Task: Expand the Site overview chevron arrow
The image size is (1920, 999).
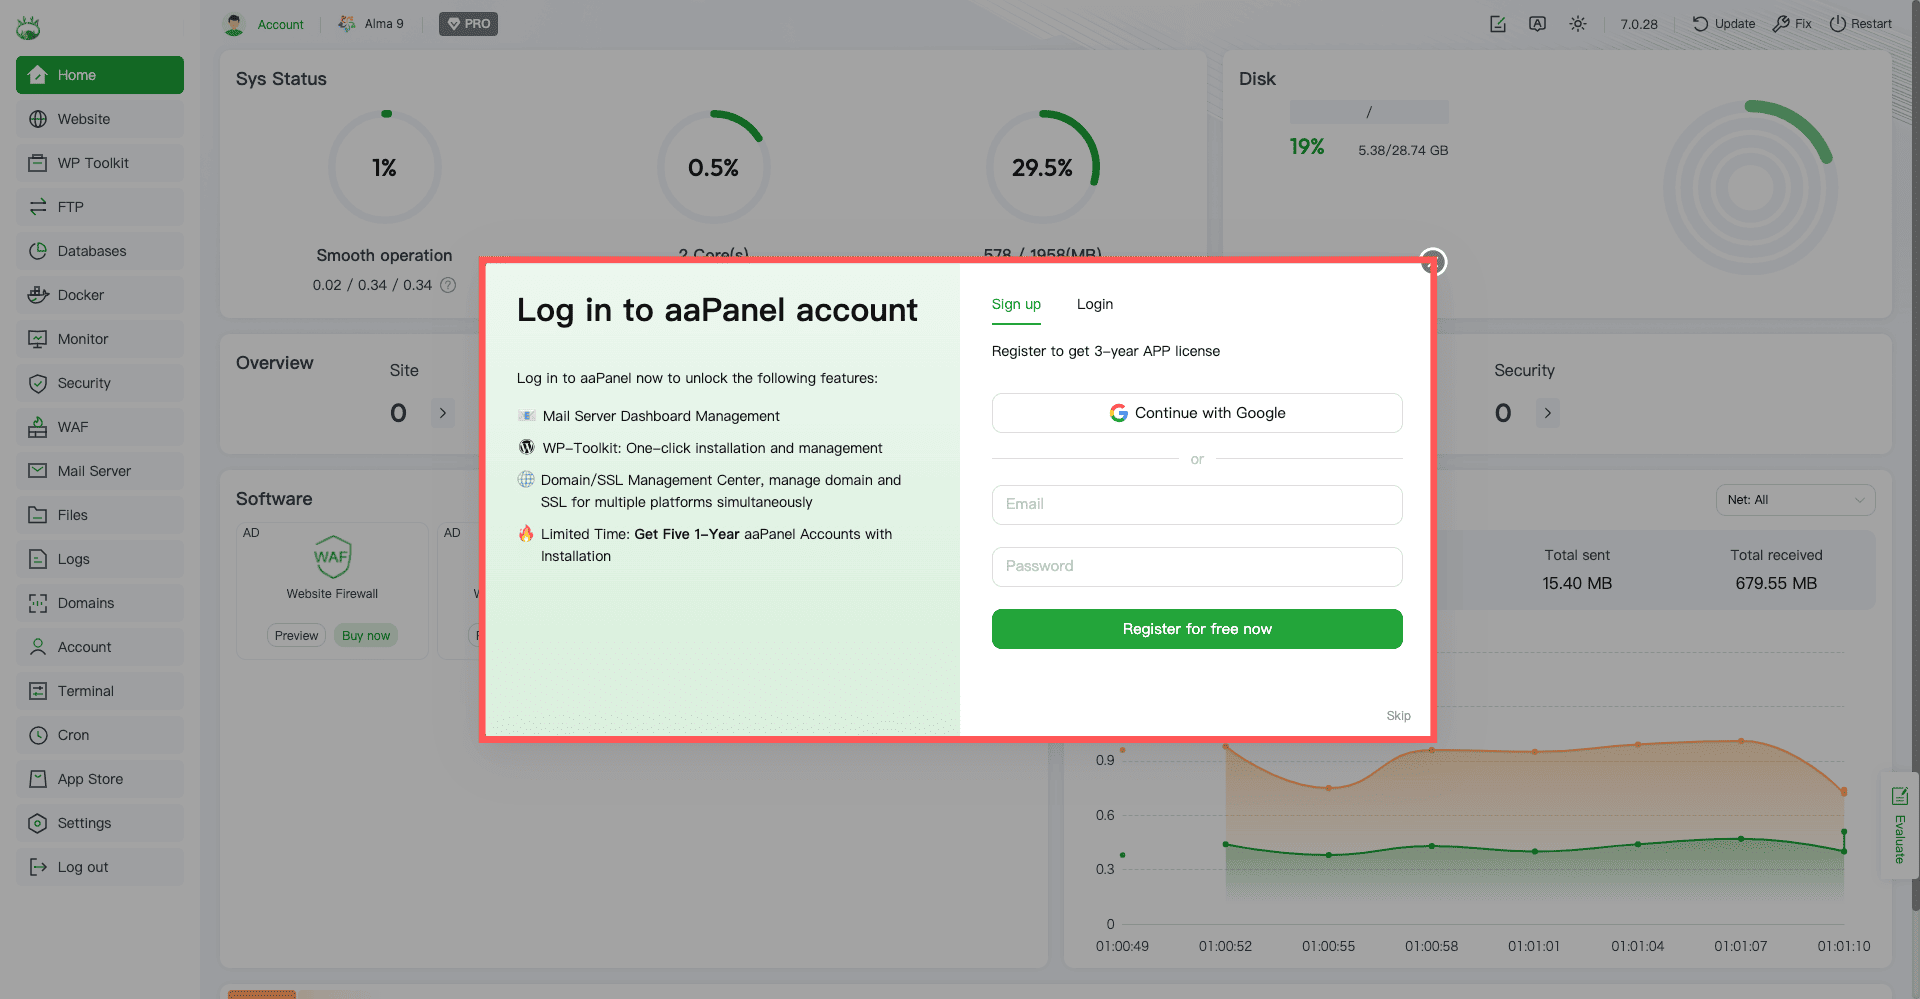Action: tap(443, 413)
